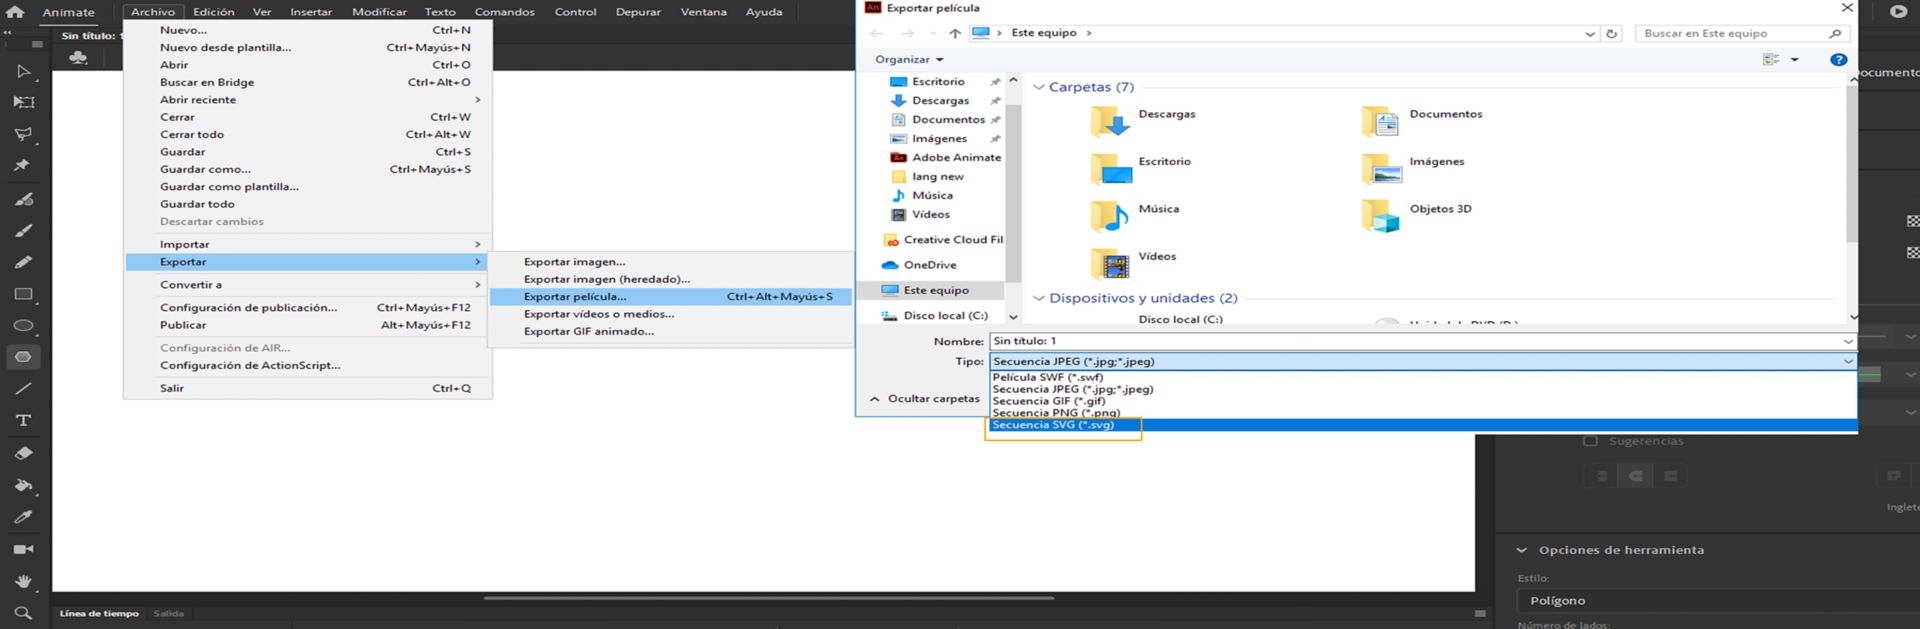The image size is (1920, 629).
Task: Open the view options dropdown arrow
Action: pyautogui.click(x=1795, y=60)
